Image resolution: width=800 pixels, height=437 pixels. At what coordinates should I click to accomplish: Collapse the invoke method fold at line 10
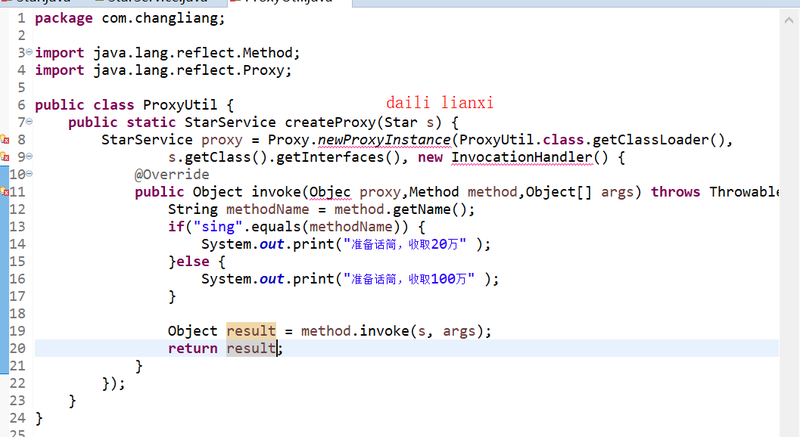tap(29, 174)
